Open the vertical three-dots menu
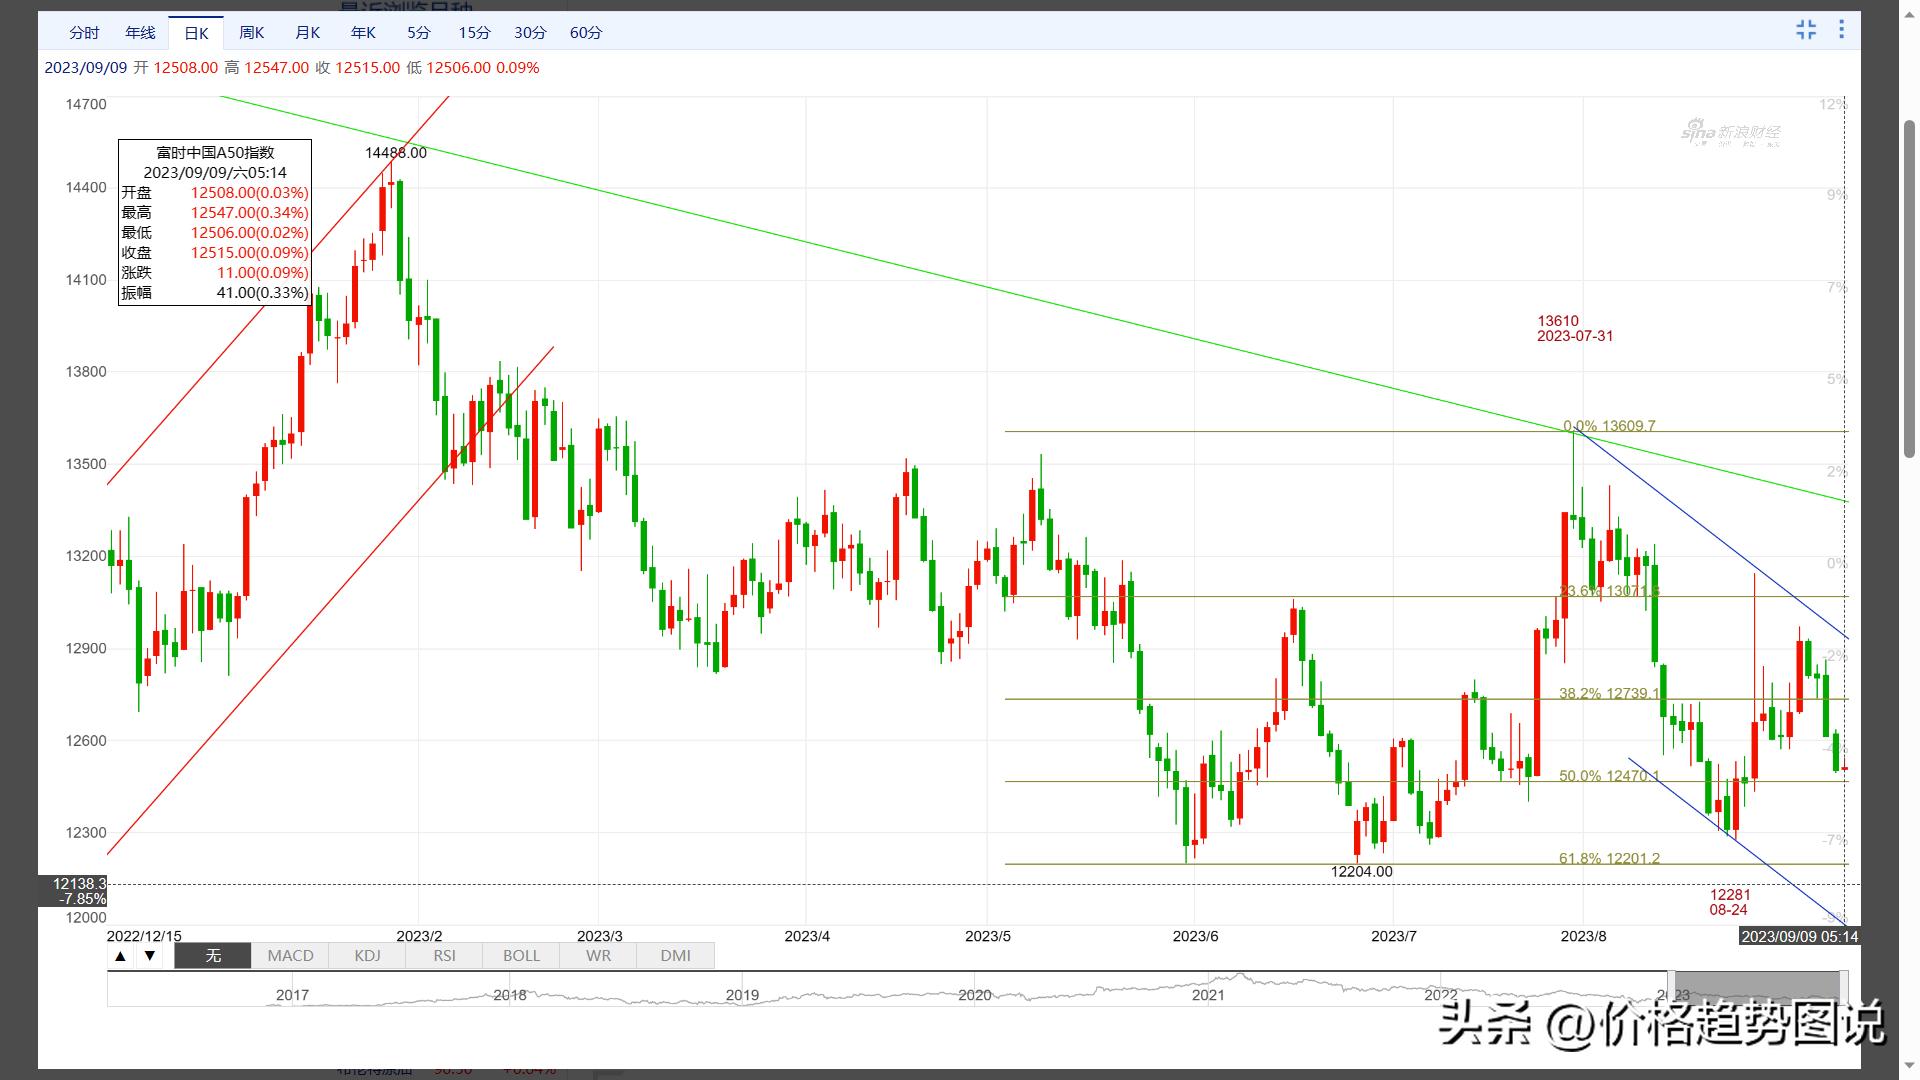1920x1080 pixels. click(x=1841, y=30)
